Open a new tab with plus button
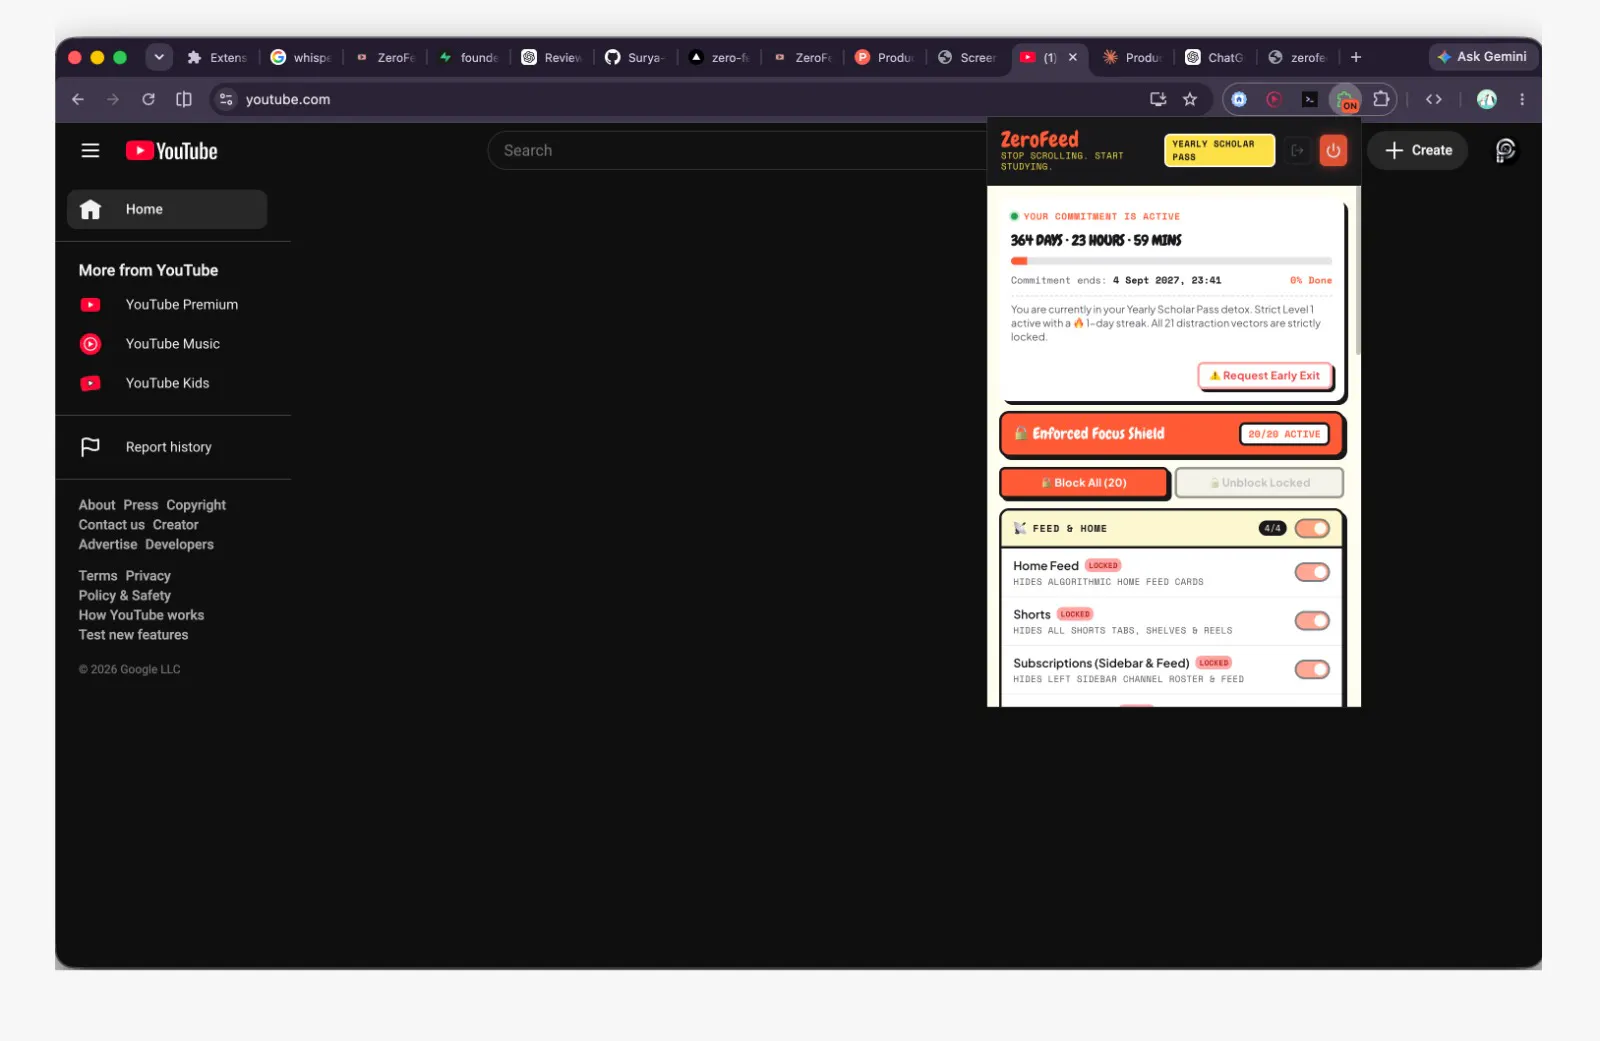The height and width of the screenshot is (1041, 1600). coord(1356,57)
